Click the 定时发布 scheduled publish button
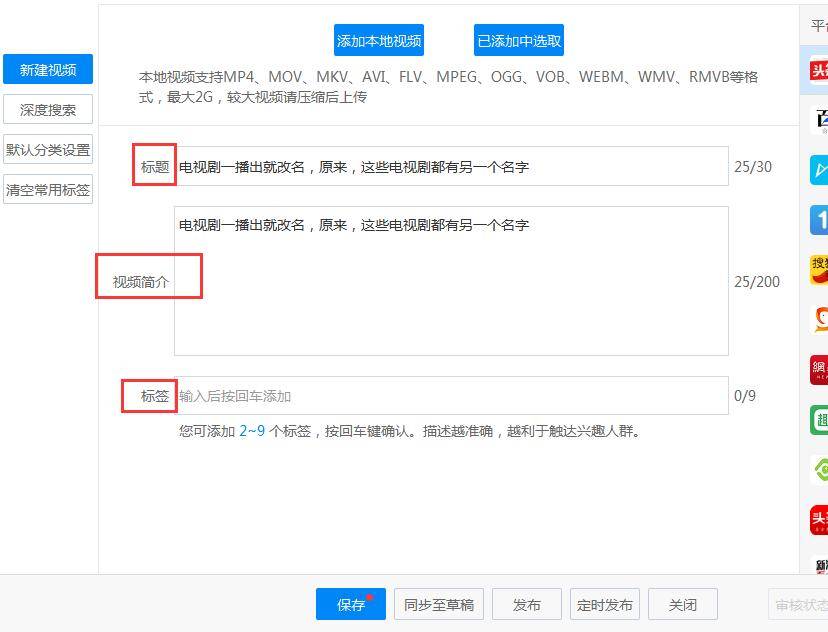828x632 pixels. [605, 605]
